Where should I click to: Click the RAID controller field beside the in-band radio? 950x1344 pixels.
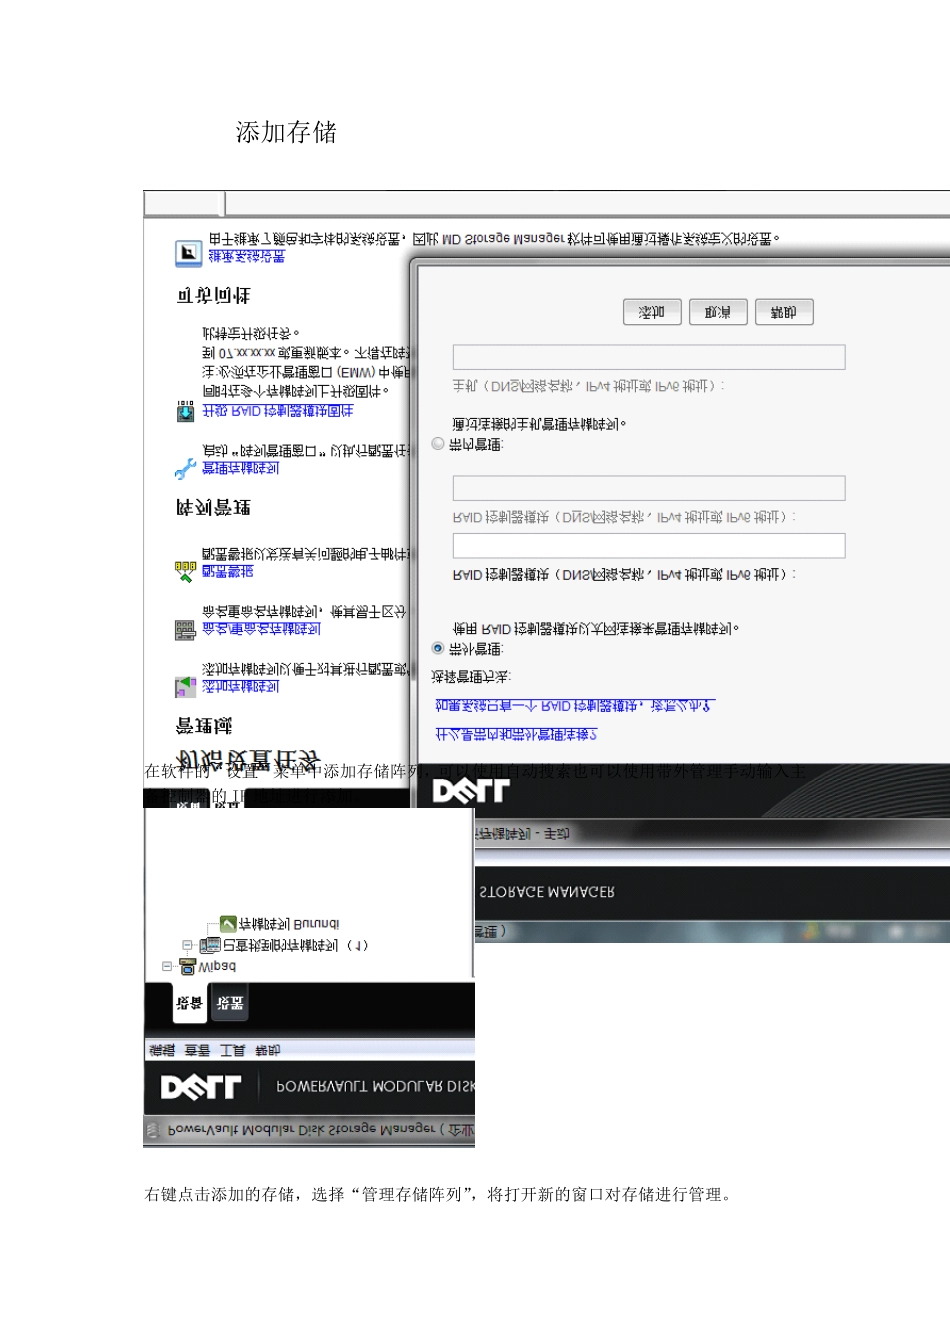pos(649,488)
